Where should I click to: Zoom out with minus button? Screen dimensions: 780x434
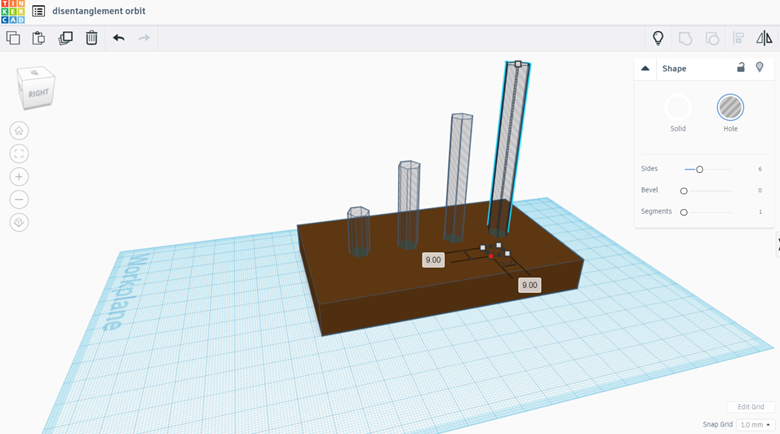tap(19, 200)
